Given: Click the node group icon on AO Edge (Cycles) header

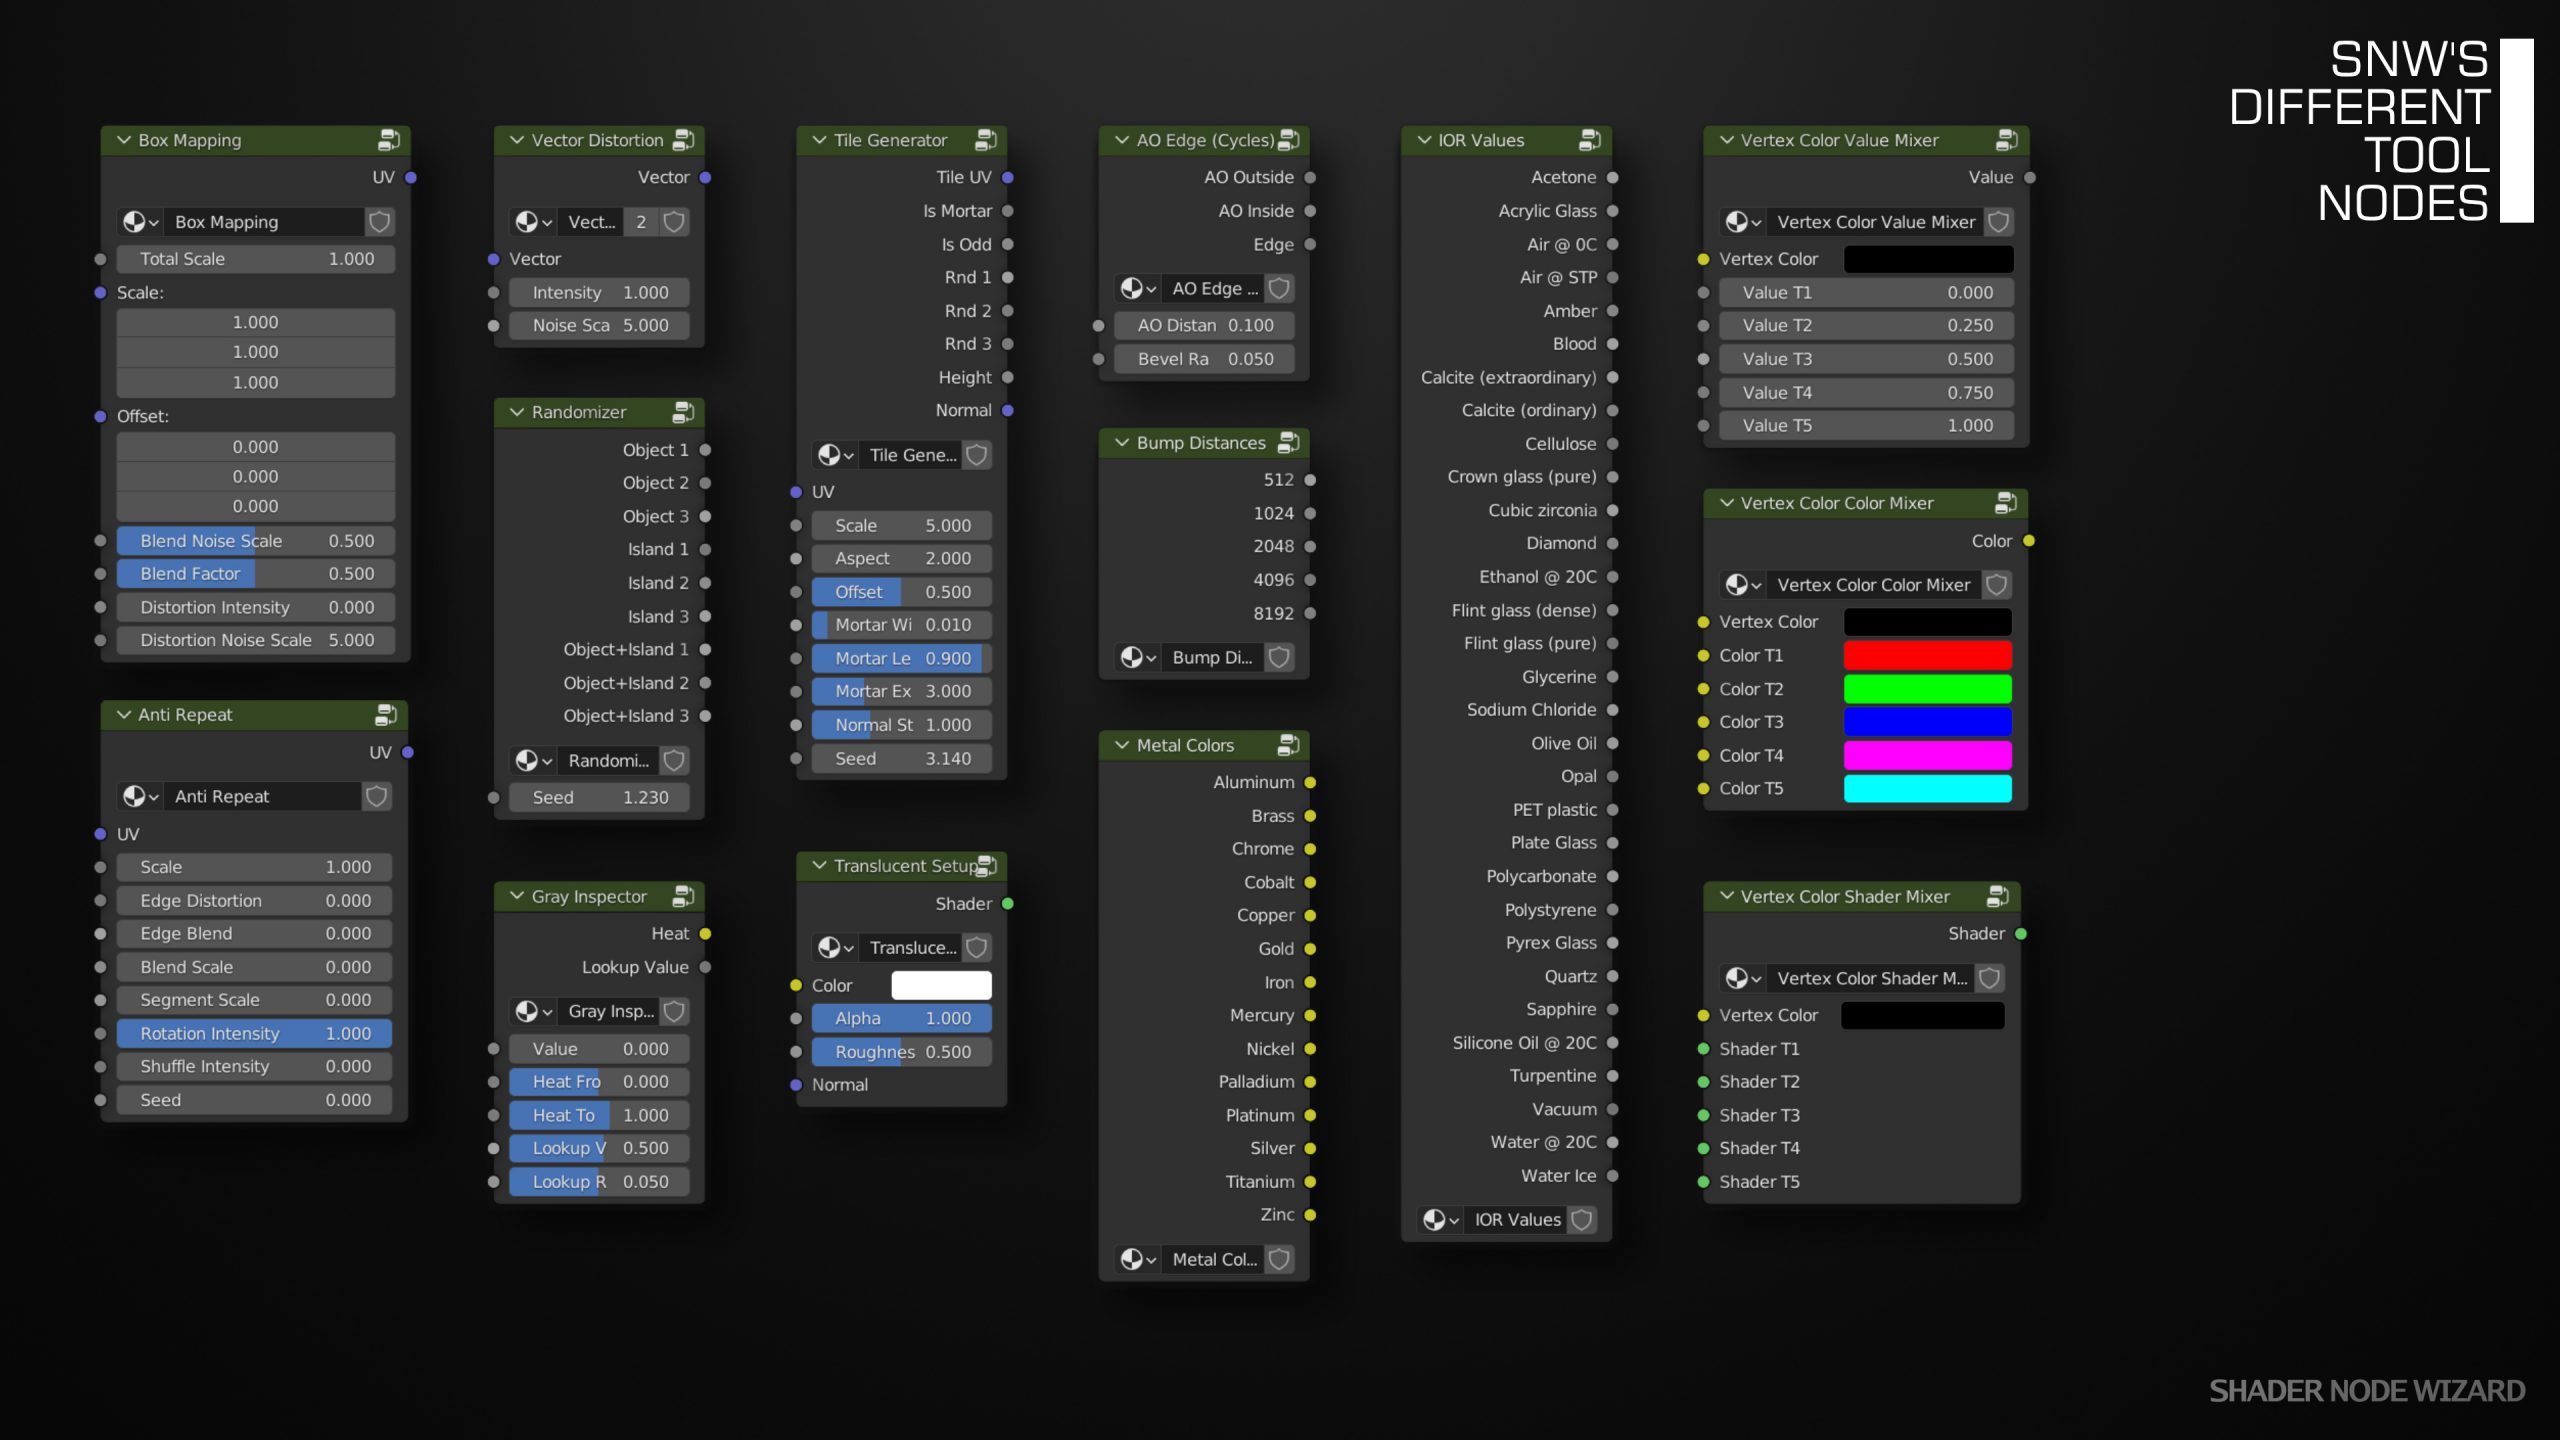Looking at the screenshot, I should pyautogui.click(x=1289, y=140).
